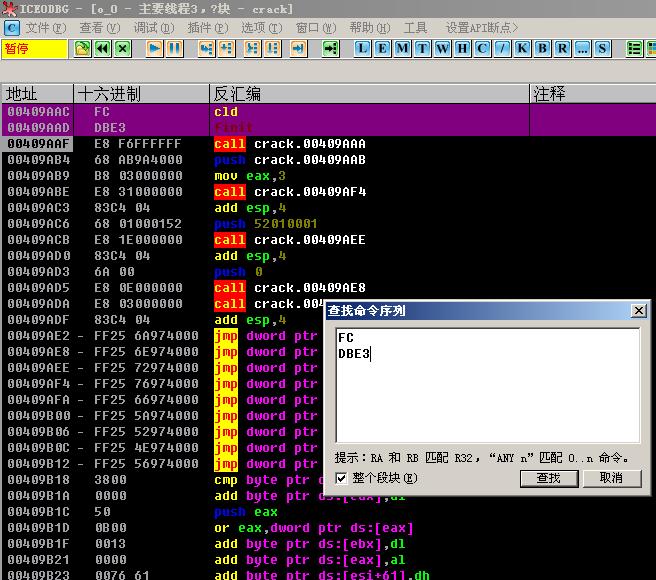Viewport: 656px width, 580px height.
Task: Open the 查看 (V) menu
Action: [x=100, y=28]
